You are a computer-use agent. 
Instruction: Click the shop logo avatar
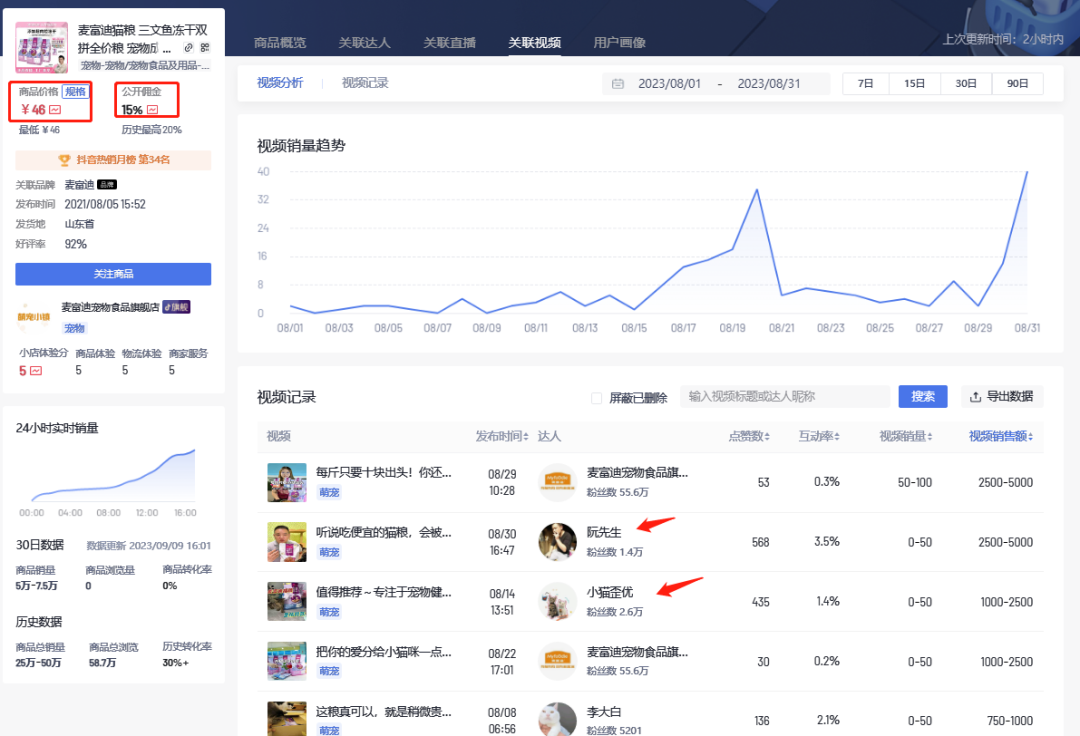(34, 317)
